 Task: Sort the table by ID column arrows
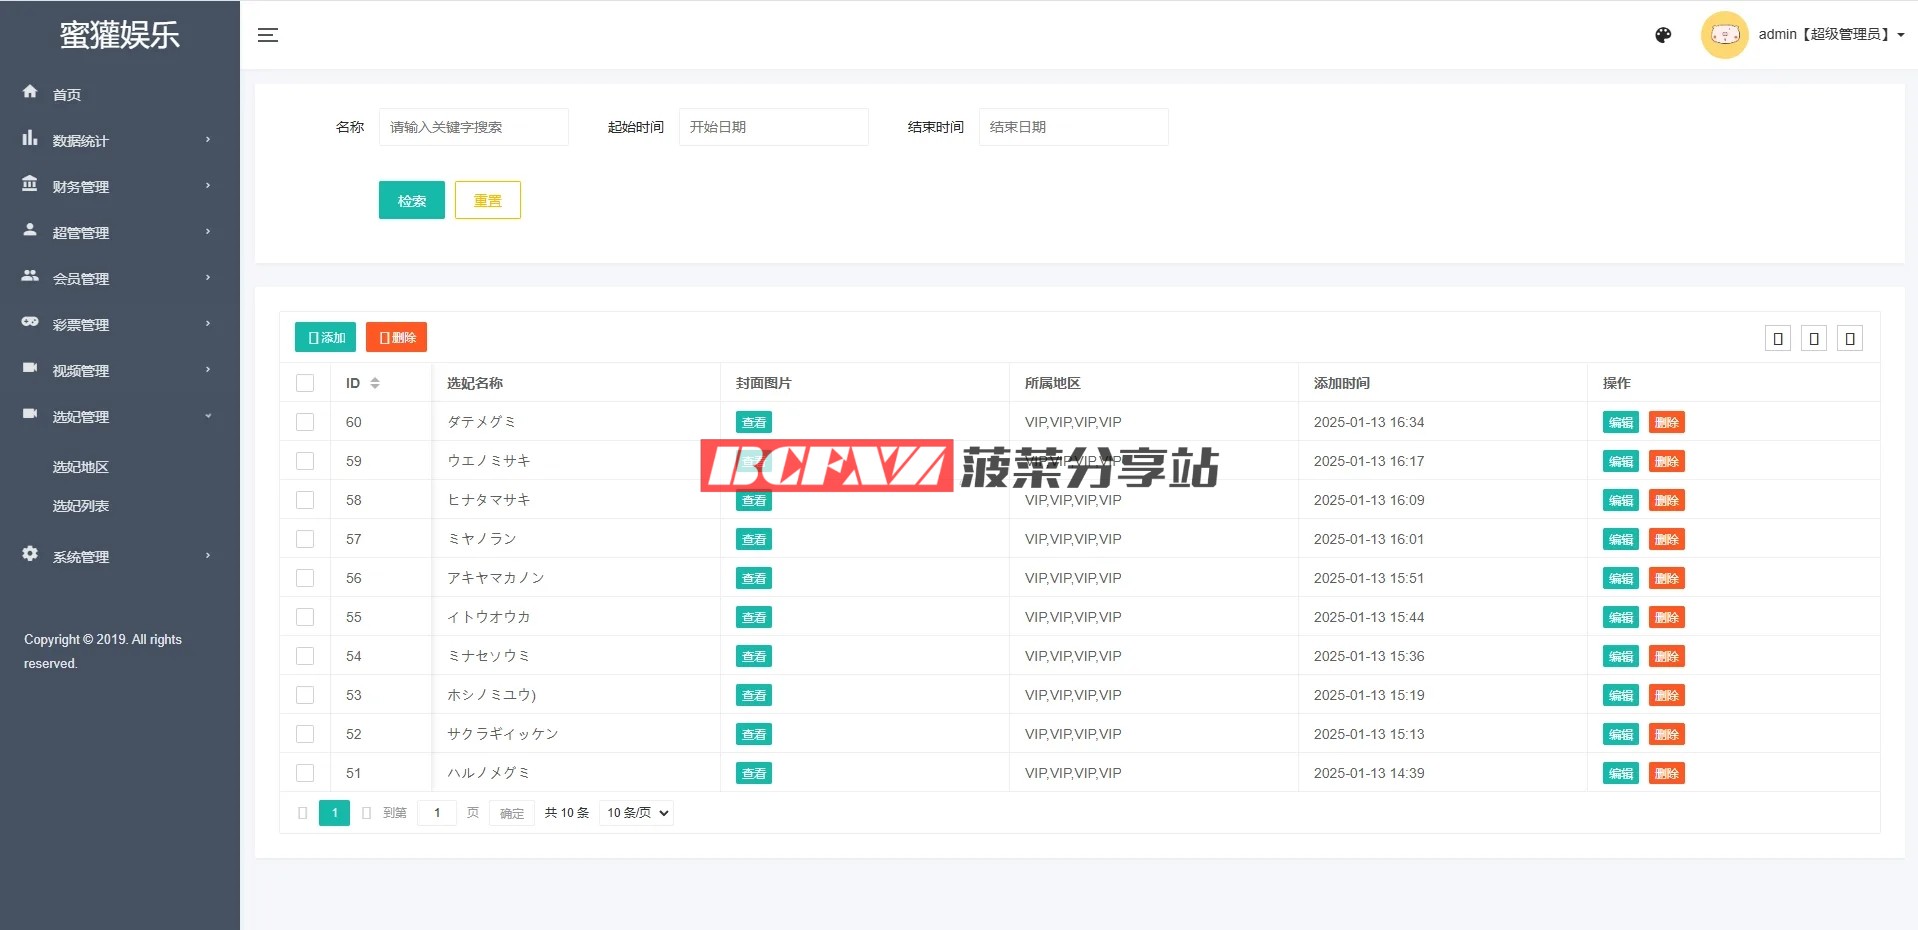coord(375,383)
